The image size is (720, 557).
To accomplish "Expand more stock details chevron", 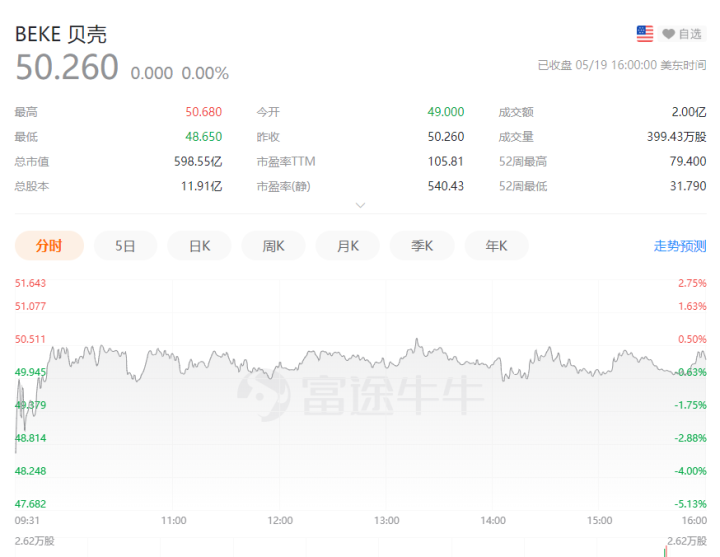I will coord(360,205).
